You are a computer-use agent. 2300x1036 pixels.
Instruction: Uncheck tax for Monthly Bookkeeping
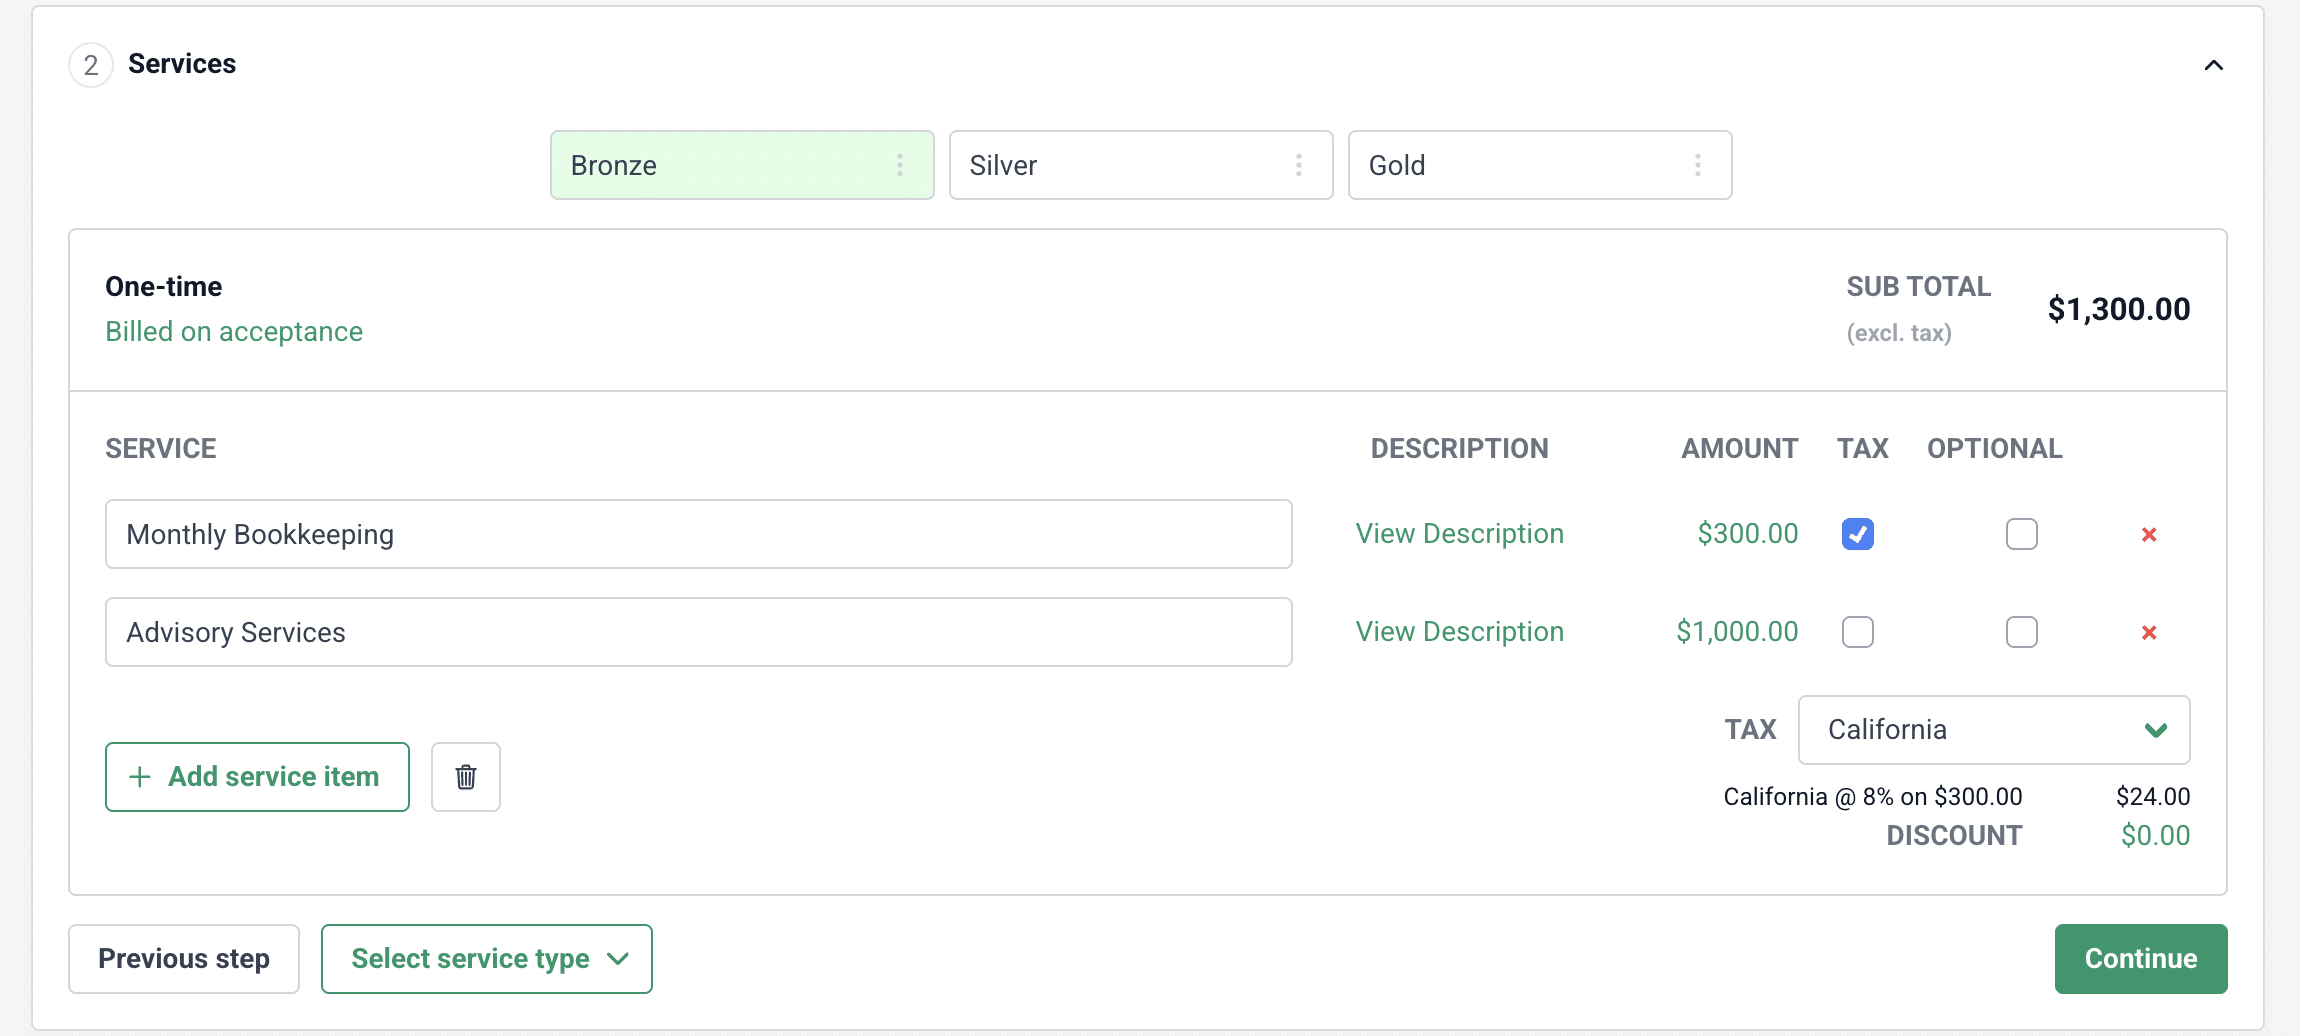coord(1858,534)
